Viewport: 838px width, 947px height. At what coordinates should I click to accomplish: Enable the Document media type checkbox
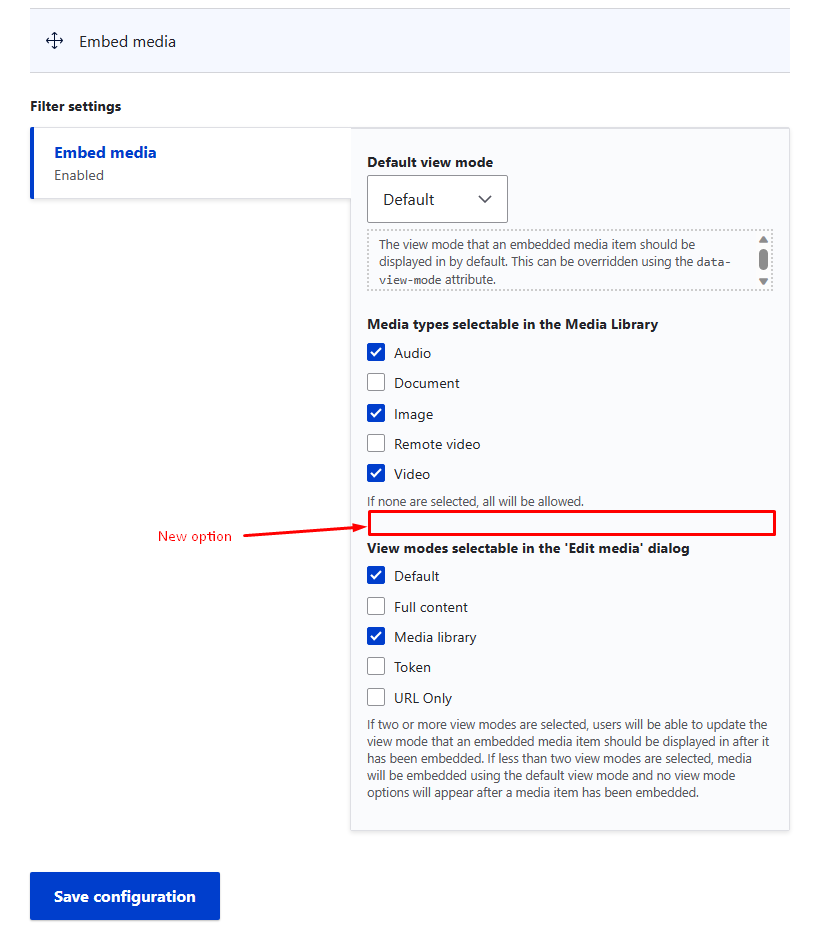click(376, 382)
